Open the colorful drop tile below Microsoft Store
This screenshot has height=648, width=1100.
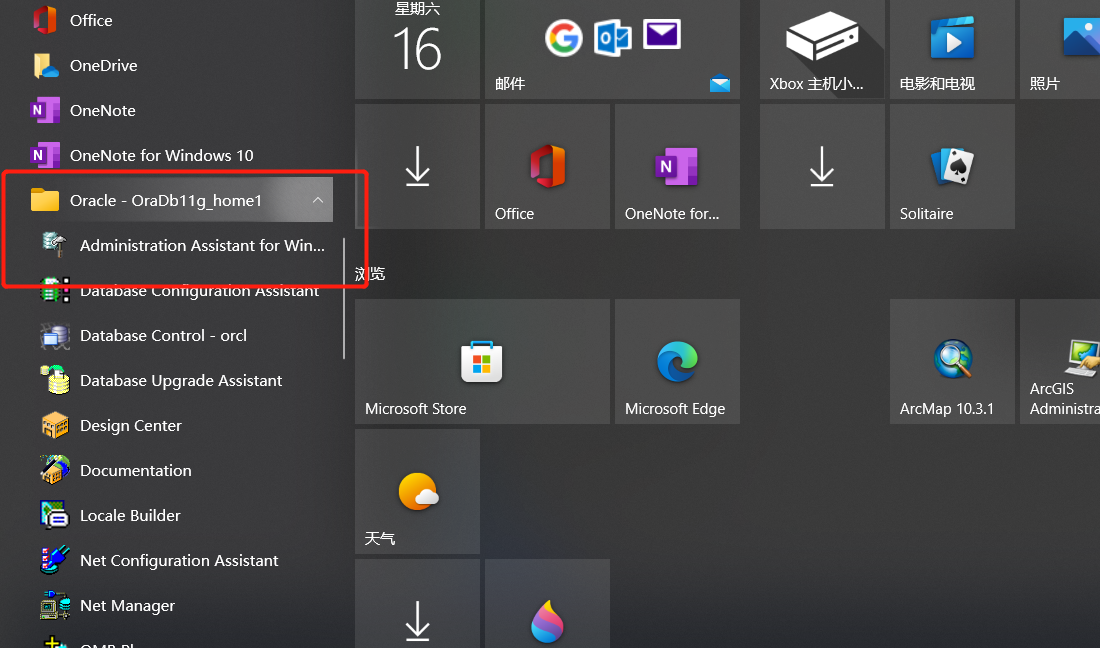pos(547,604)
